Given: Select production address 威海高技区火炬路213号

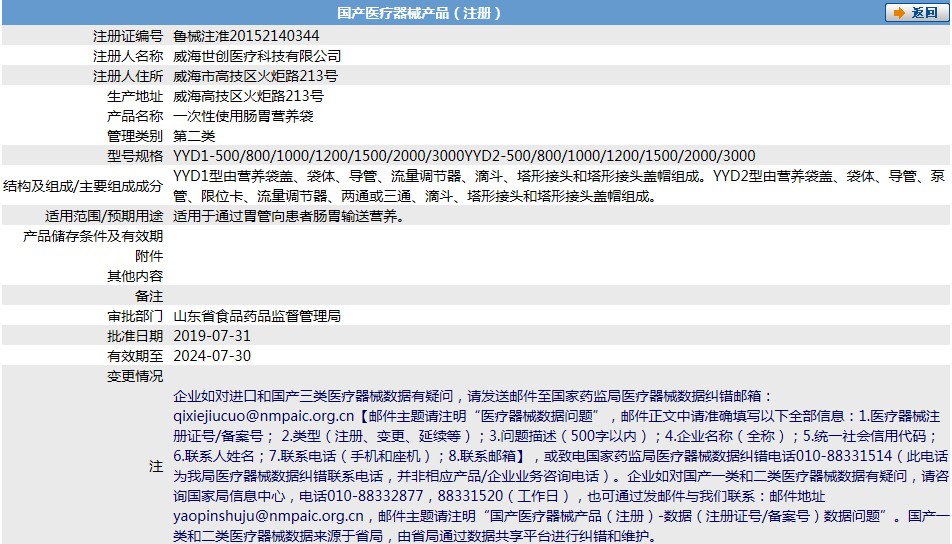Looking at the screenshot, I should [x=248, y=96].
